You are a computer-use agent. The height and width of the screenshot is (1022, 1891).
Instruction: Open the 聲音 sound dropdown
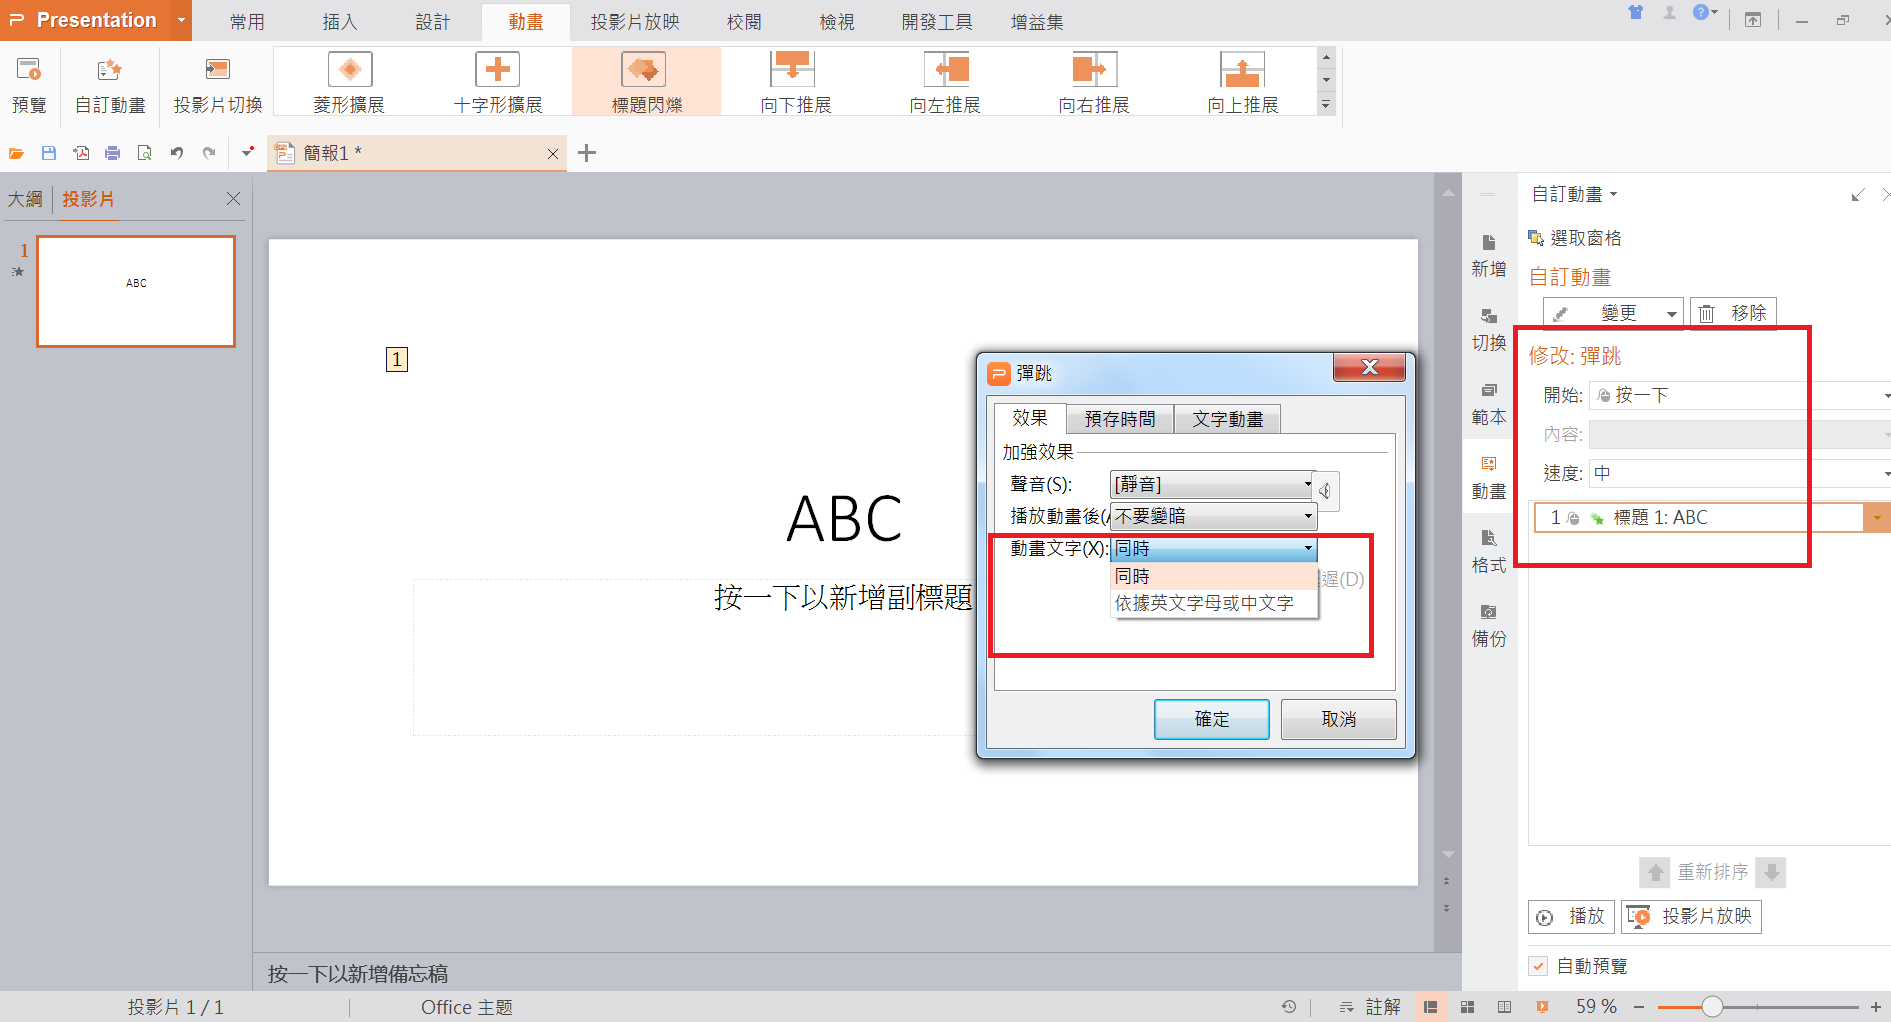1213,485
